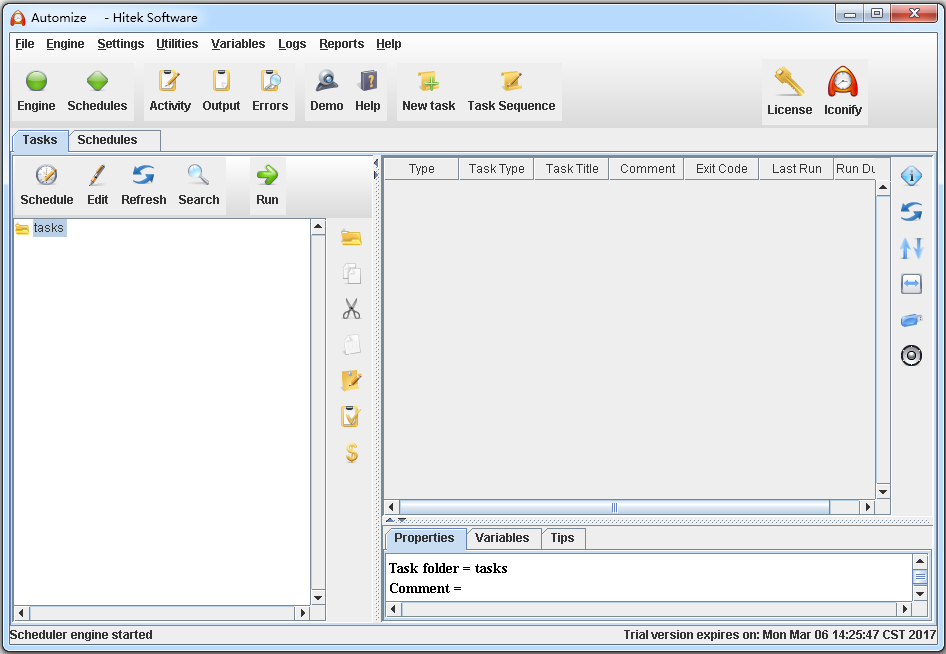The image size is (946, 654).
Task: Launch the Demo webcam icon
Action: (x=326, y=81)
